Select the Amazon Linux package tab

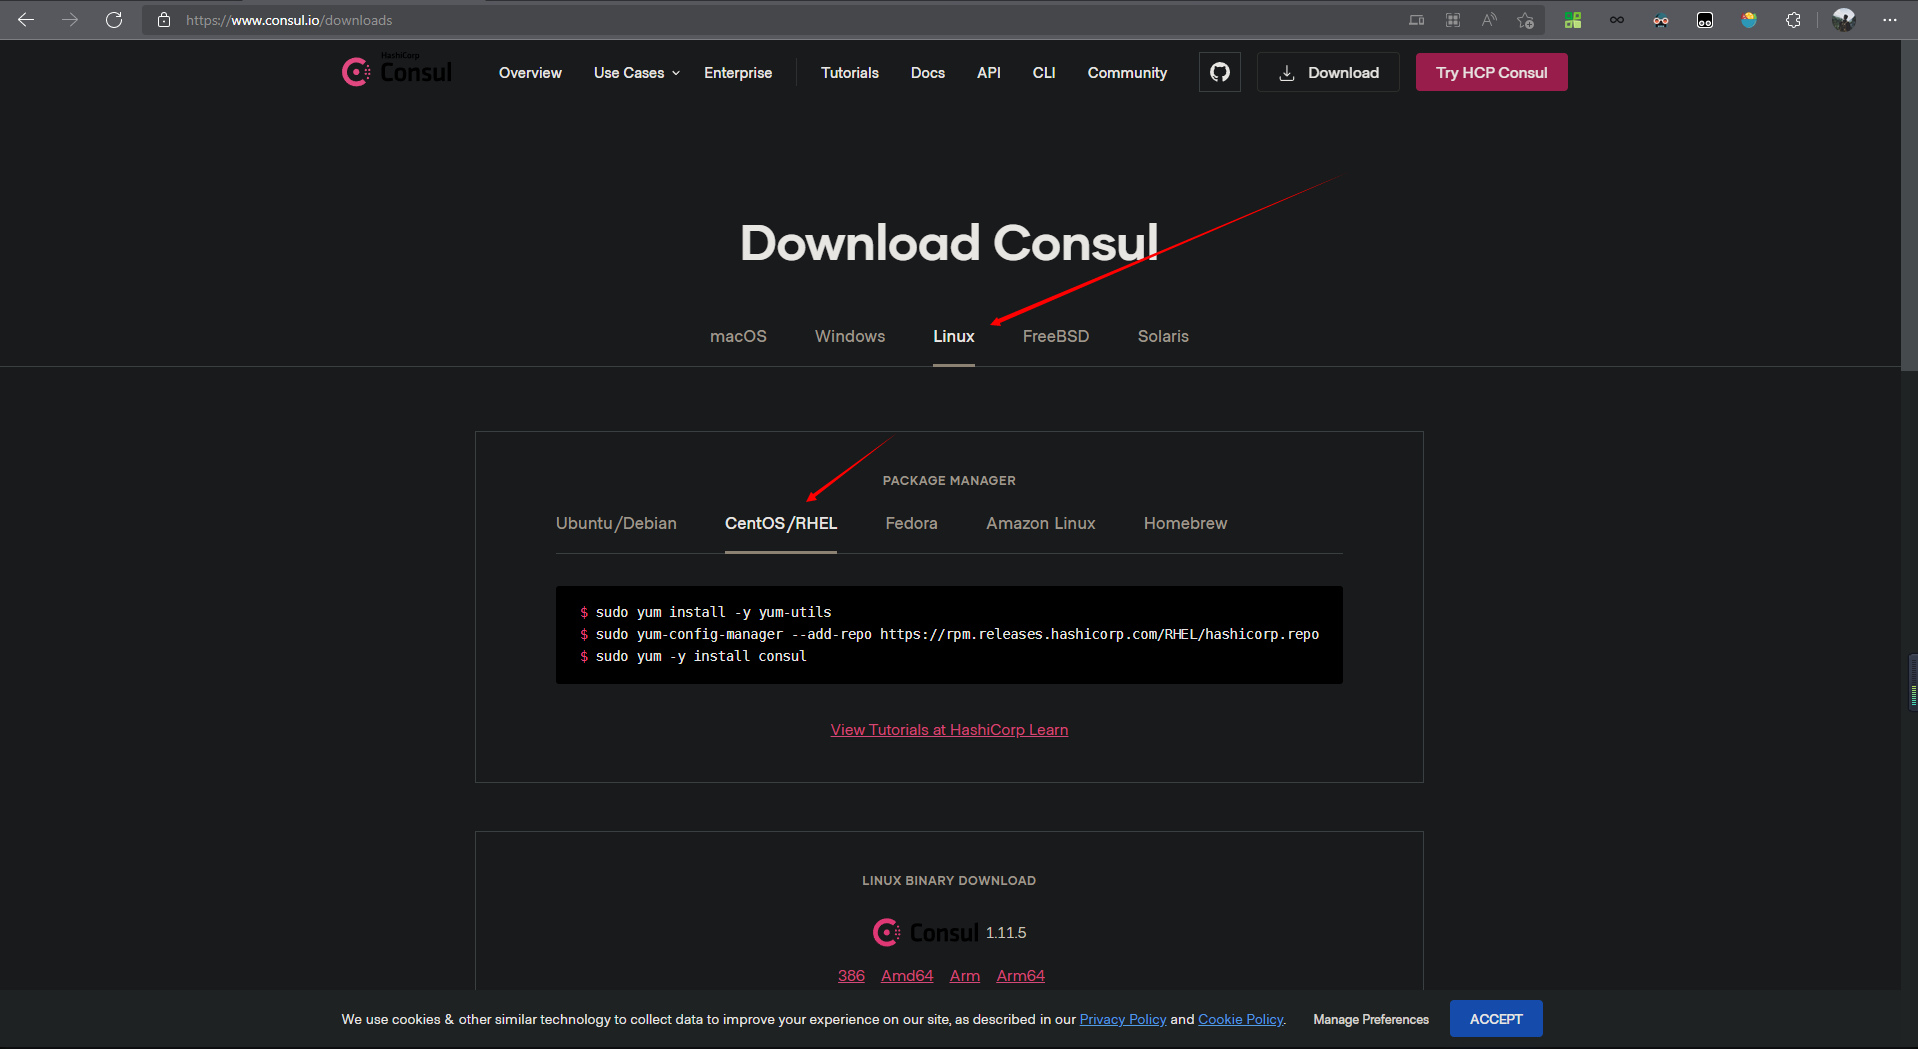pos(1041,523)
